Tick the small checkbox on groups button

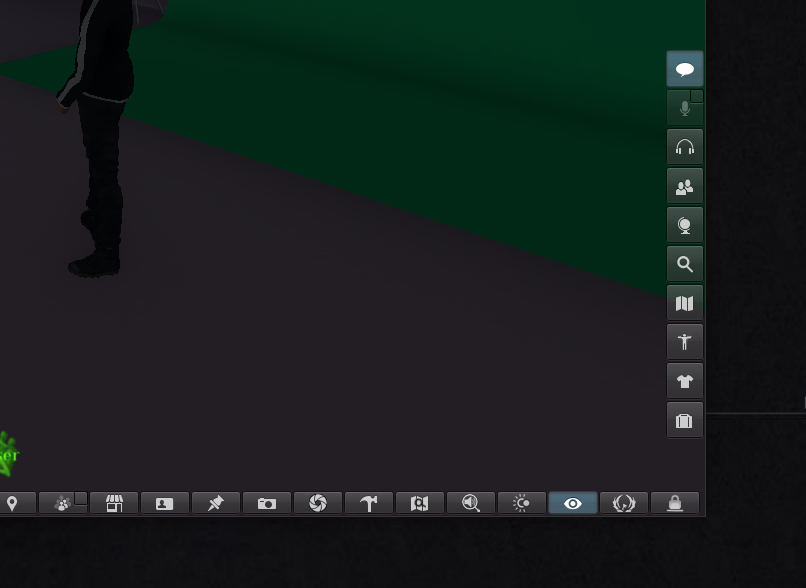click(81, 498)
